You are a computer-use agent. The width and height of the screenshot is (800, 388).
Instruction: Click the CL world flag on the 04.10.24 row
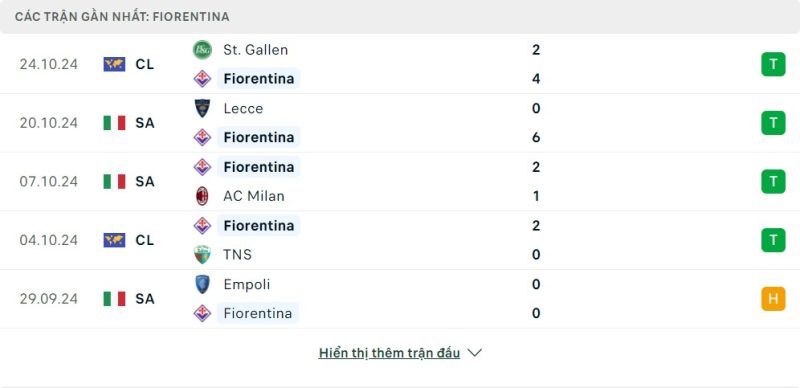click(x=114, y=240)
